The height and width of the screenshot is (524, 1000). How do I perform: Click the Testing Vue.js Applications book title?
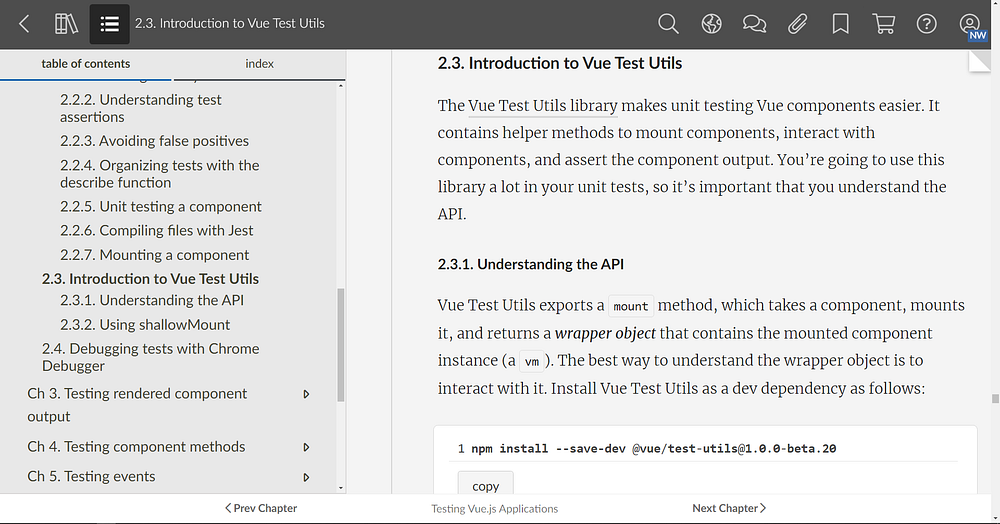(x=494, y=509)
